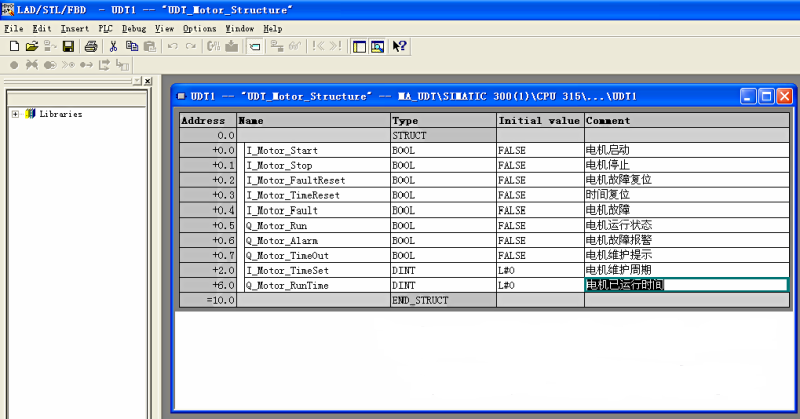Viewport: 800px width, 419px height.
Task: Click the show next breakpoint icon
Action: tap(68, 65)
